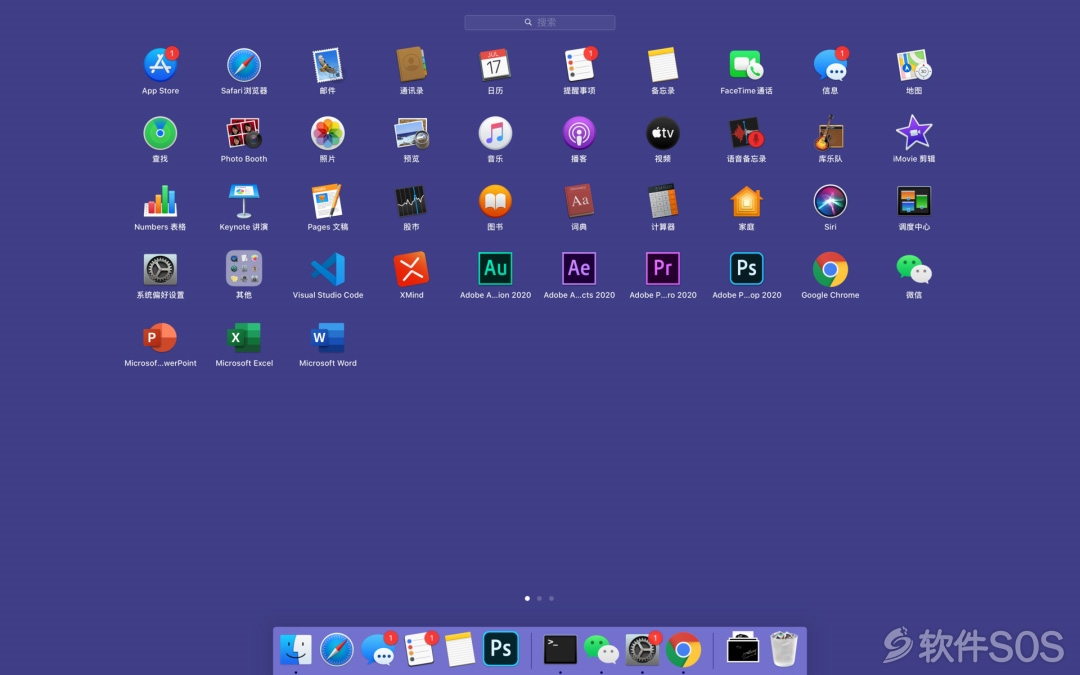Launch Google Chrome from the Launchpad grid
Viewport: 1080px width, 675px height.
click(830, 269)
